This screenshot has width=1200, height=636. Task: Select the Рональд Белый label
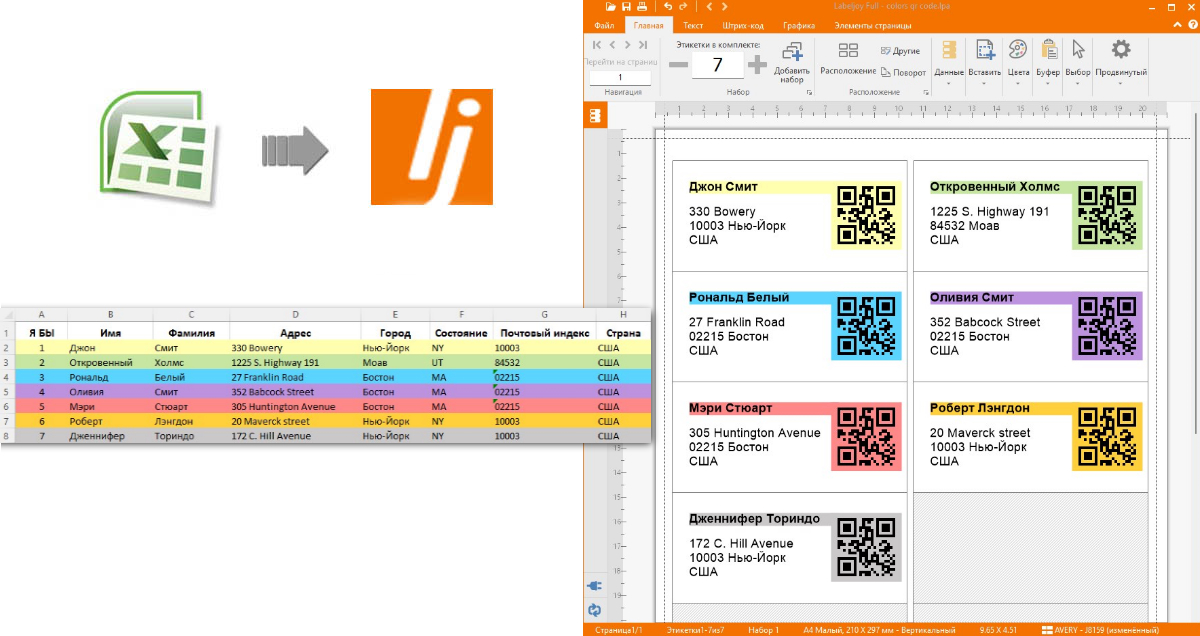(x=790, y=326)
